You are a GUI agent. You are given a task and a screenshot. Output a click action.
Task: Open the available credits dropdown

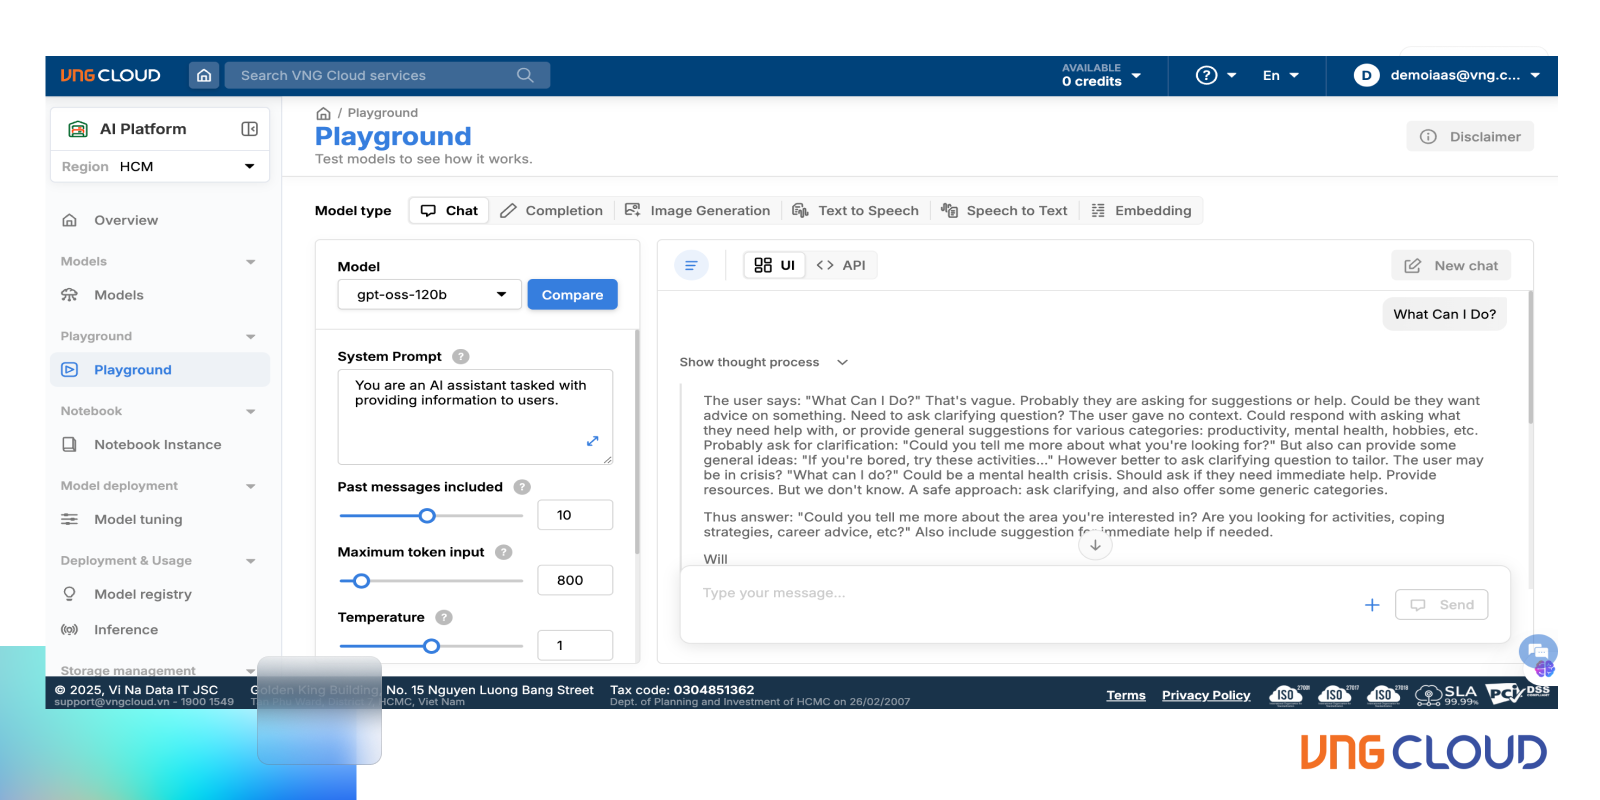(x=1101, y=75)
